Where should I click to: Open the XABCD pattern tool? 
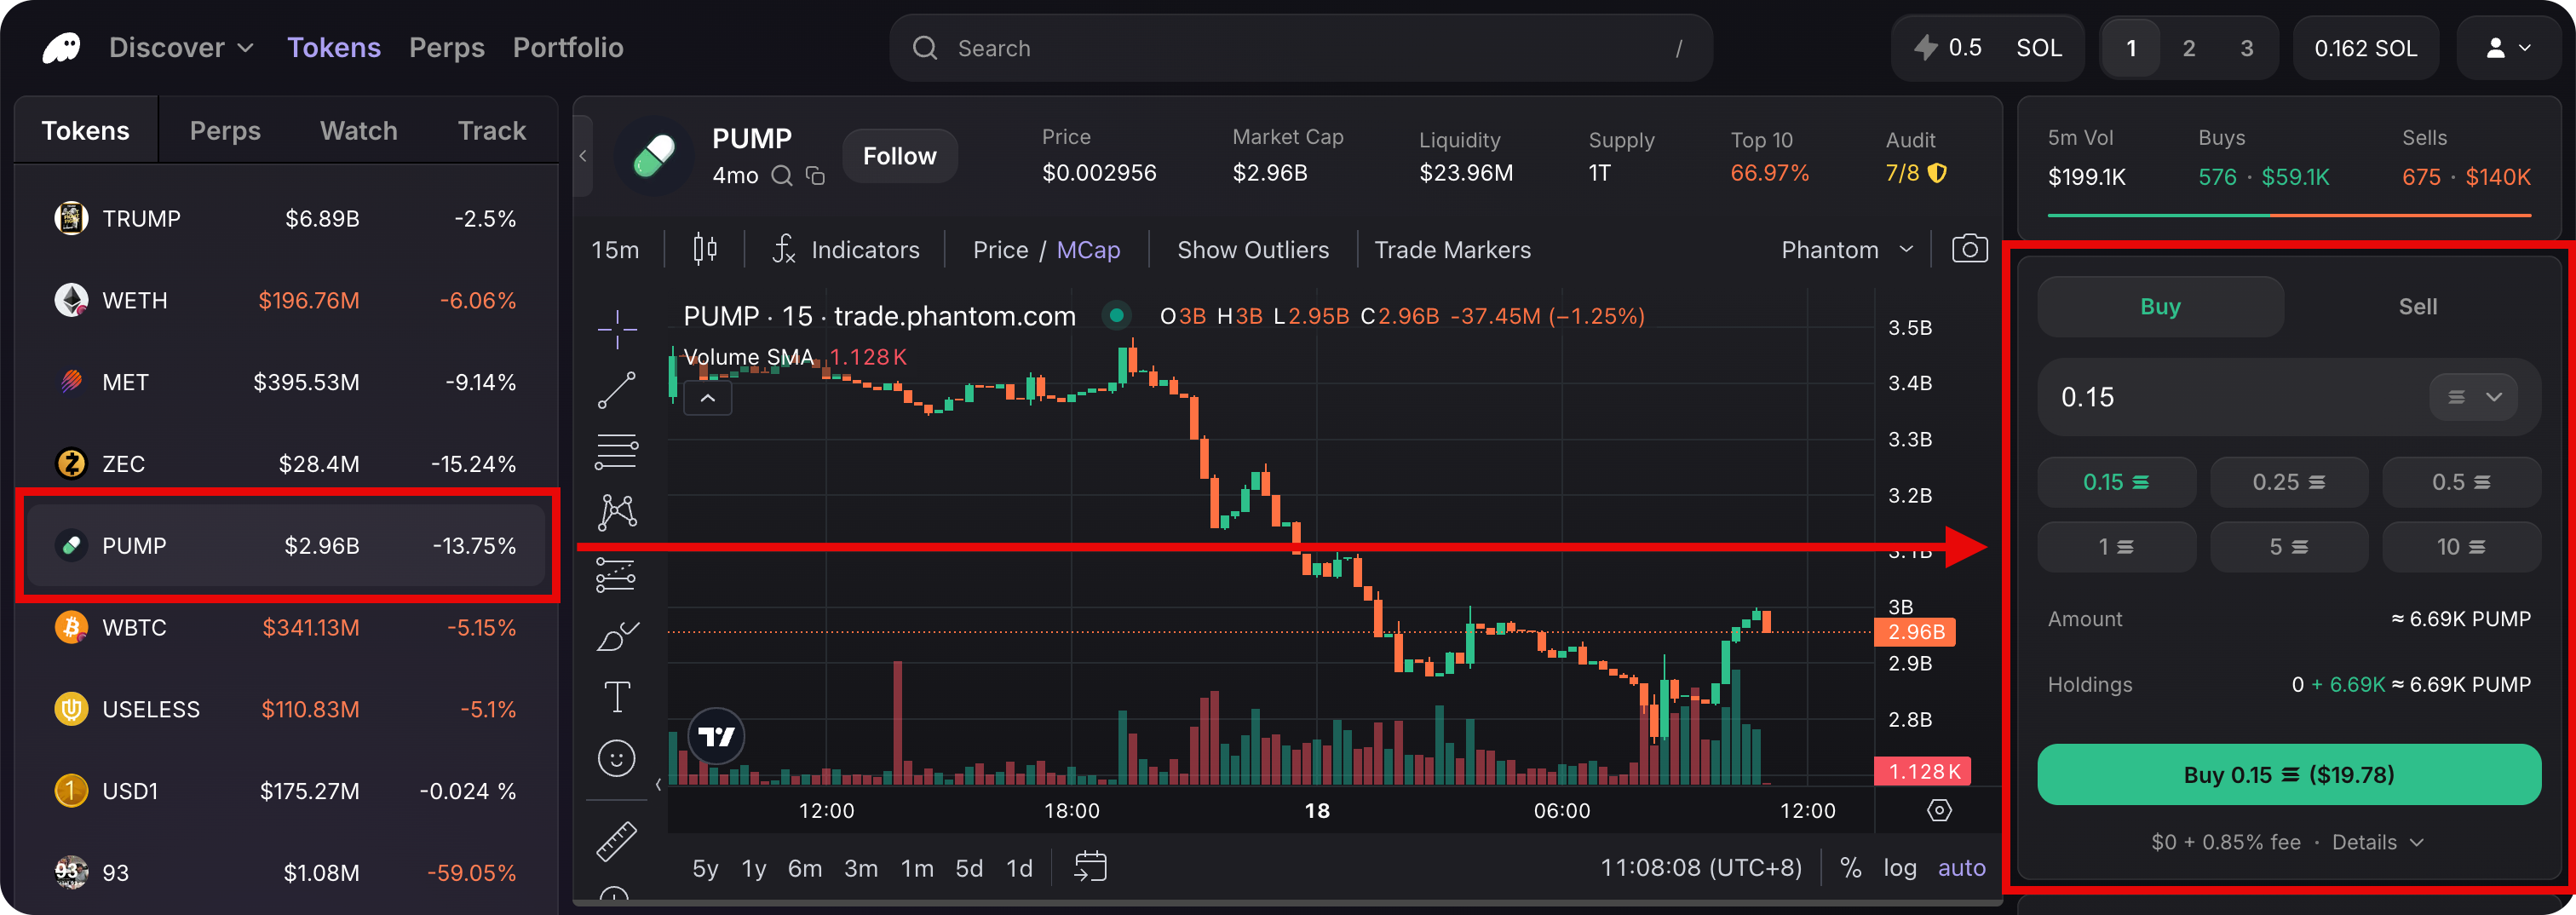pos(617,512)
